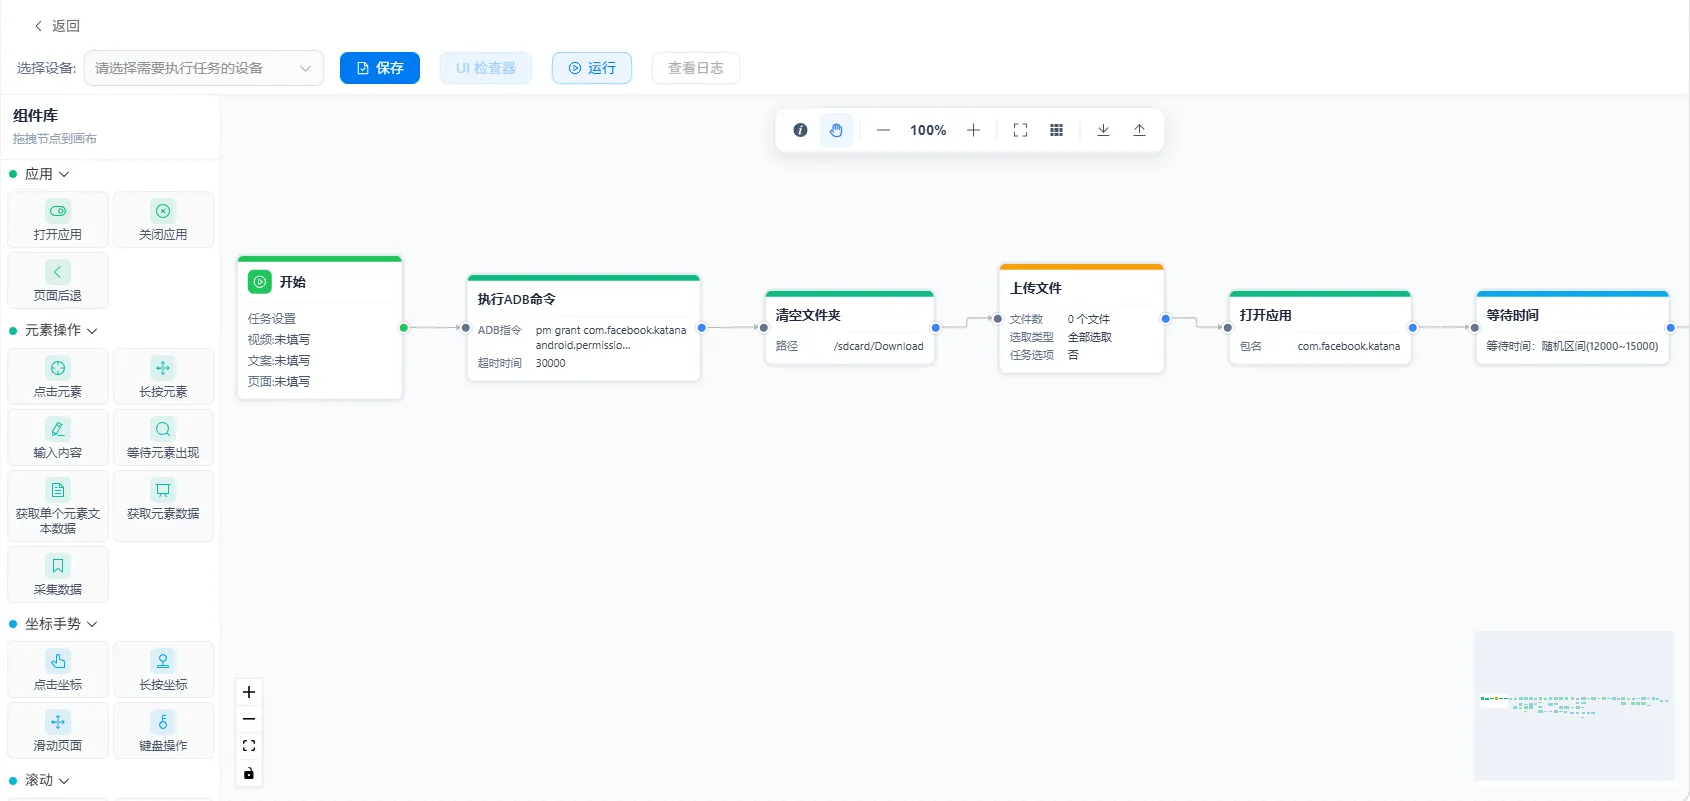Select the 获取单个元素文本数据 component

click(x=58, y=506)
